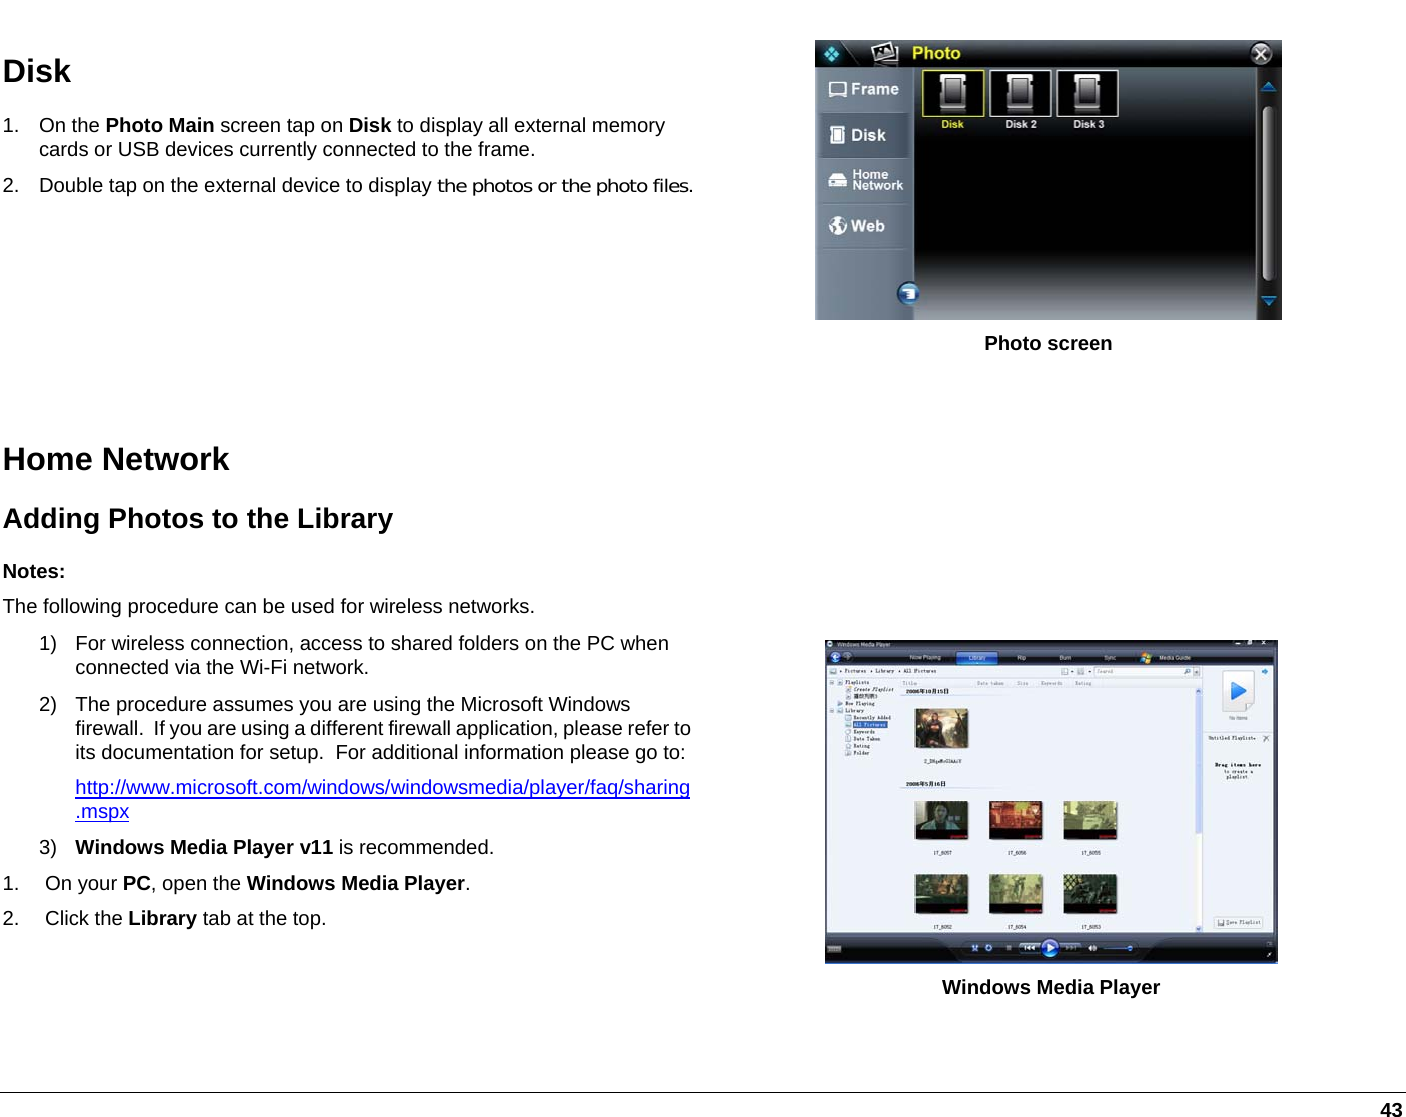This screenshot has height=1117, width=1406.
Task: Select picture thumbnail IT_6055
Action: coord(1090,820)
